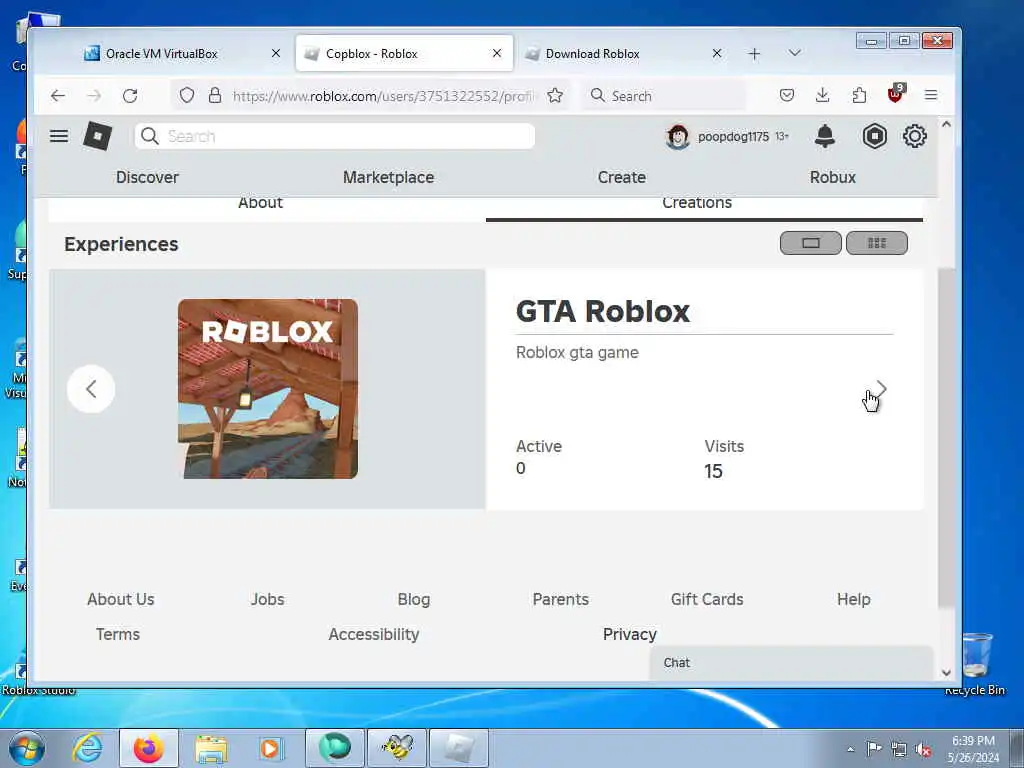
Task: Open the Roblox settings gear
Action: click(914, 136)
